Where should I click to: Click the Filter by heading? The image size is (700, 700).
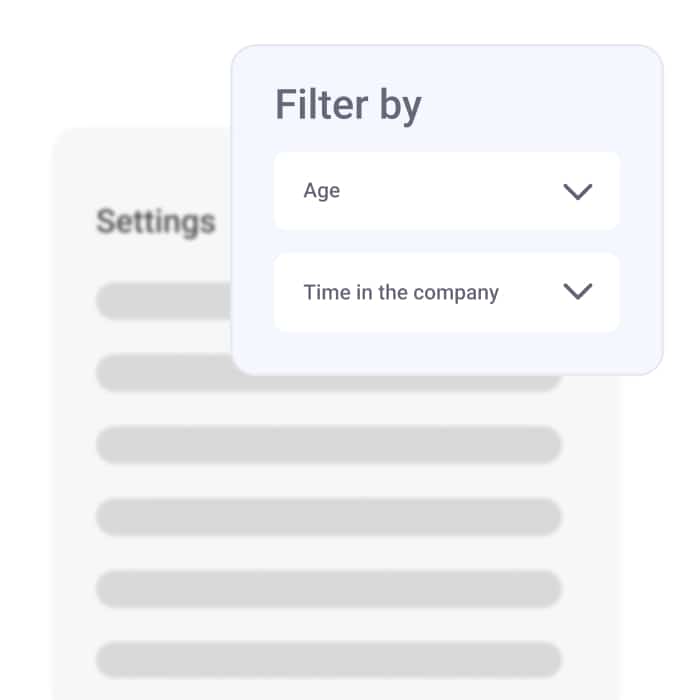(348, 106)
